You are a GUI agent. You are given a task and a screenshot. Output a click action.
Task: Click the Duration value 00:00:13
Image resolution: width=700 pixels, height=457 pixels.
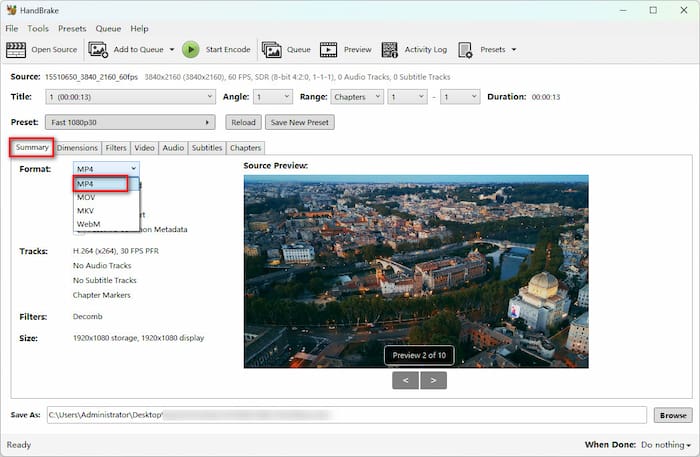(546, 97)
